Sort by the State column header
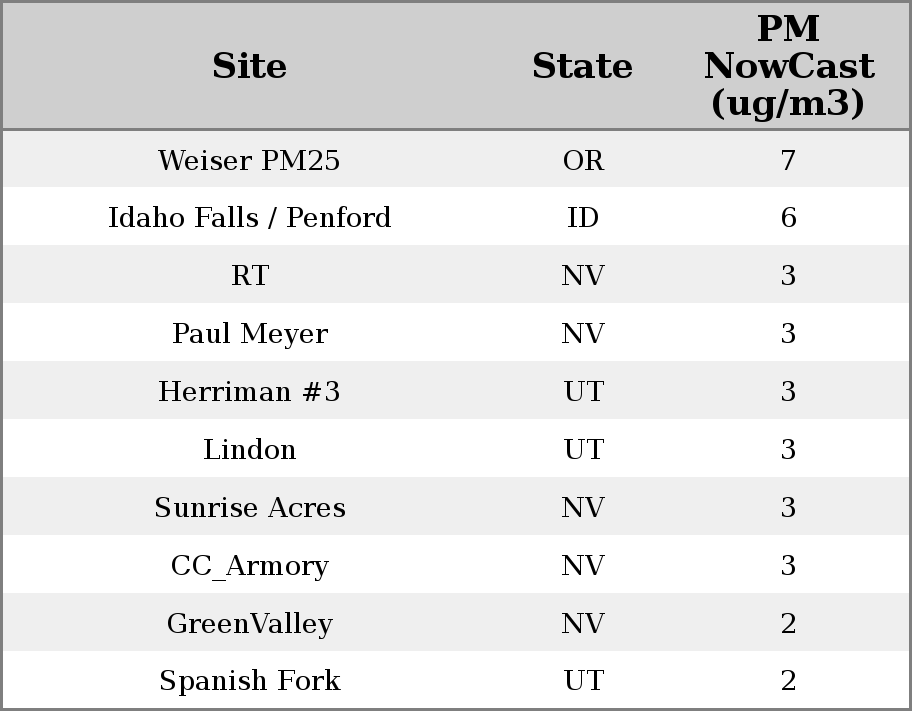912x711 pixels. pos(582,66)
